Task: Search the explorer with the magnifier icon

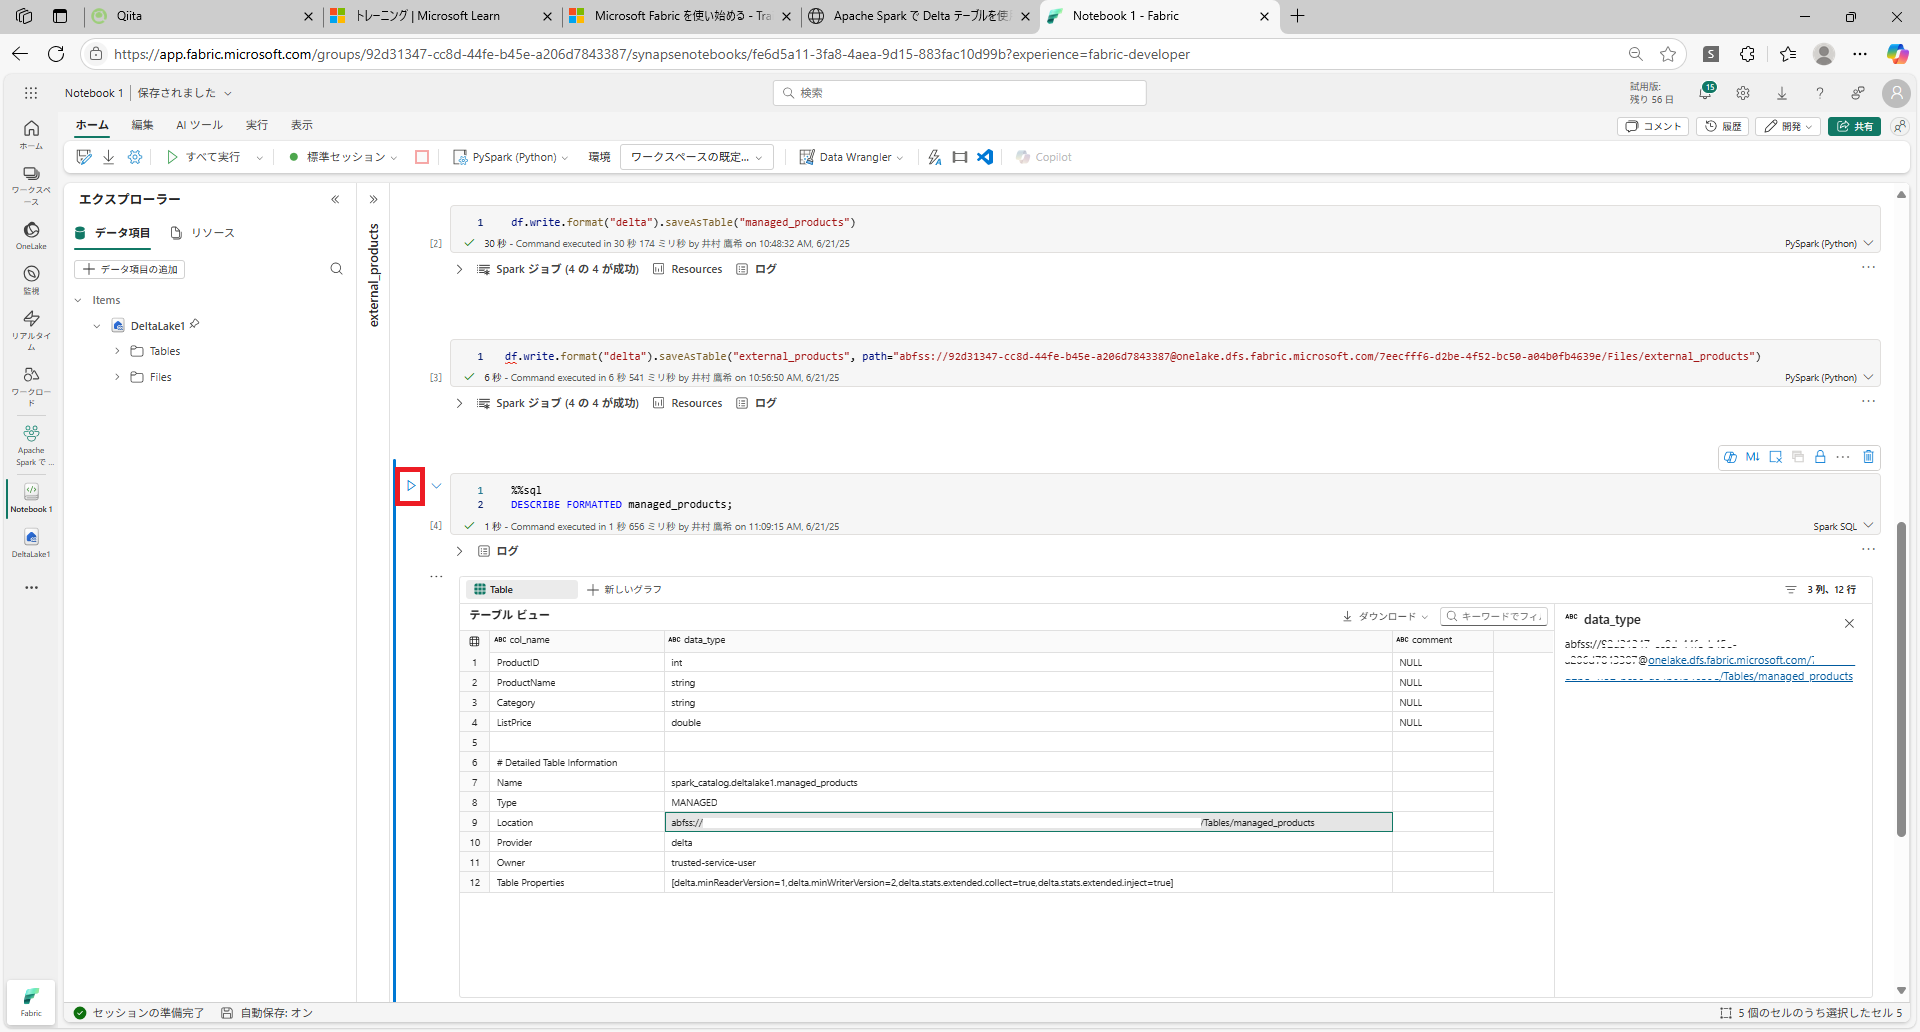Action: (336, 269)
